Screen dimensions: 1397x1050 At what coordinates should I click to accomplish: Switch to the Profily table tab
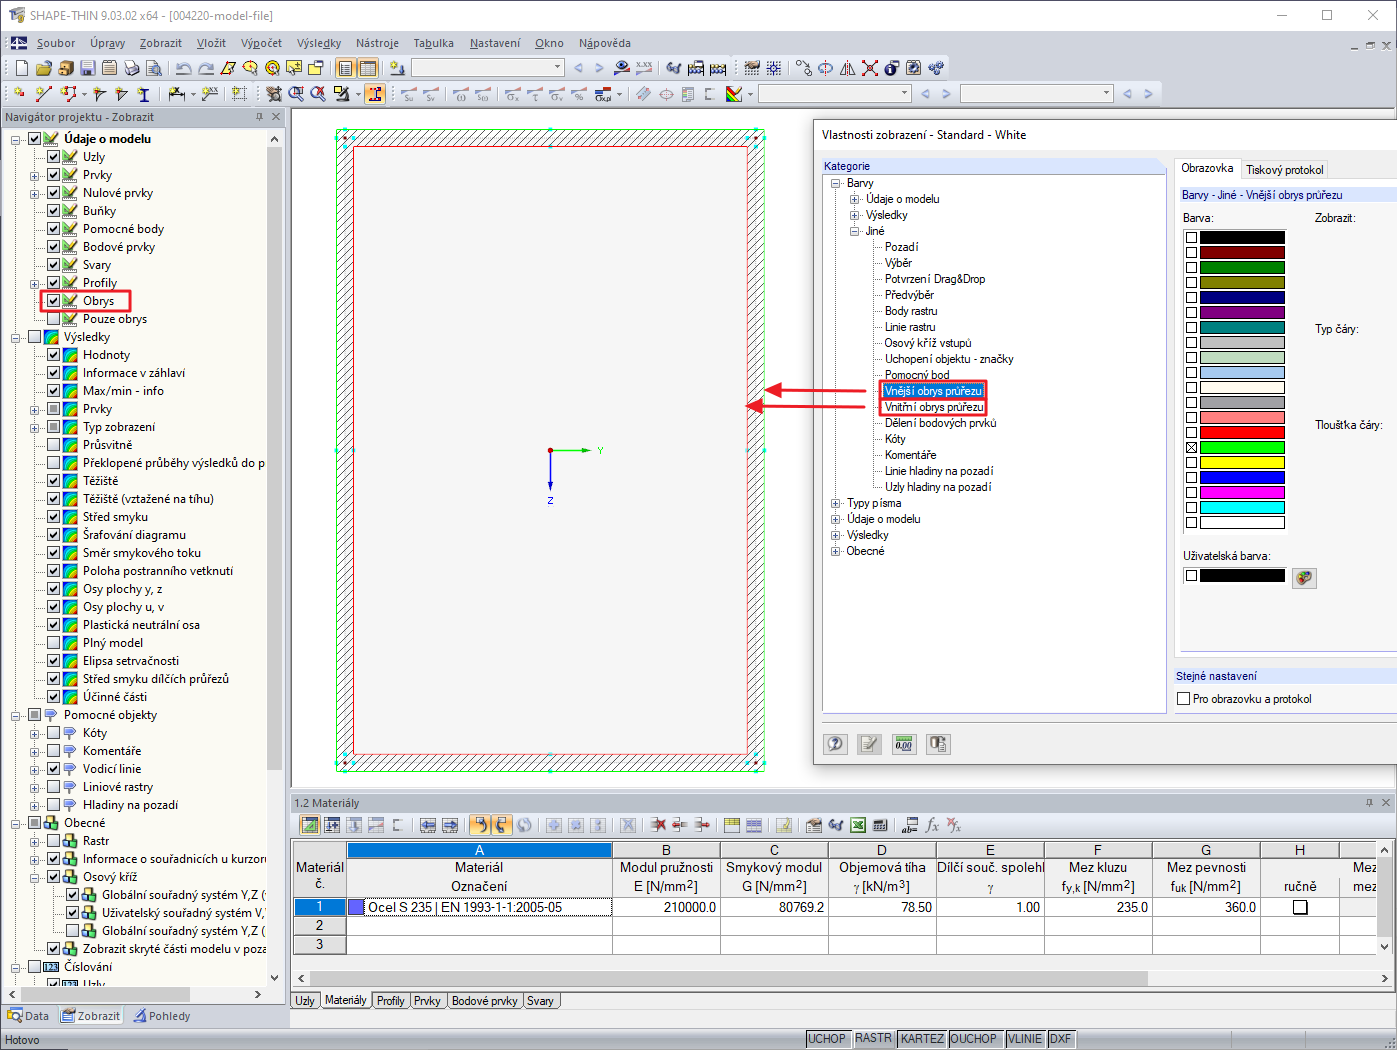click(x=391, y=1001)
